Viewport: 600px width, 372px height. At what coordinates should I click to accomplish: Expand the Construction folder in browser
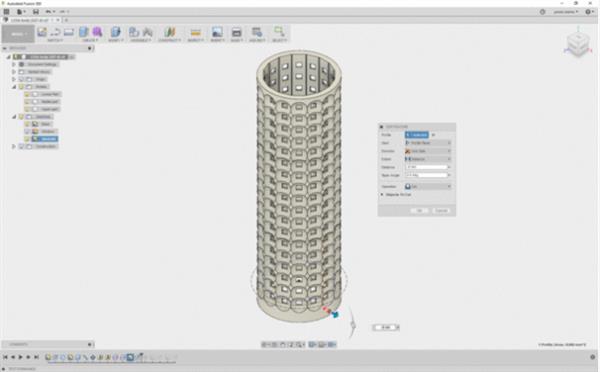click(x=14, y=146)
